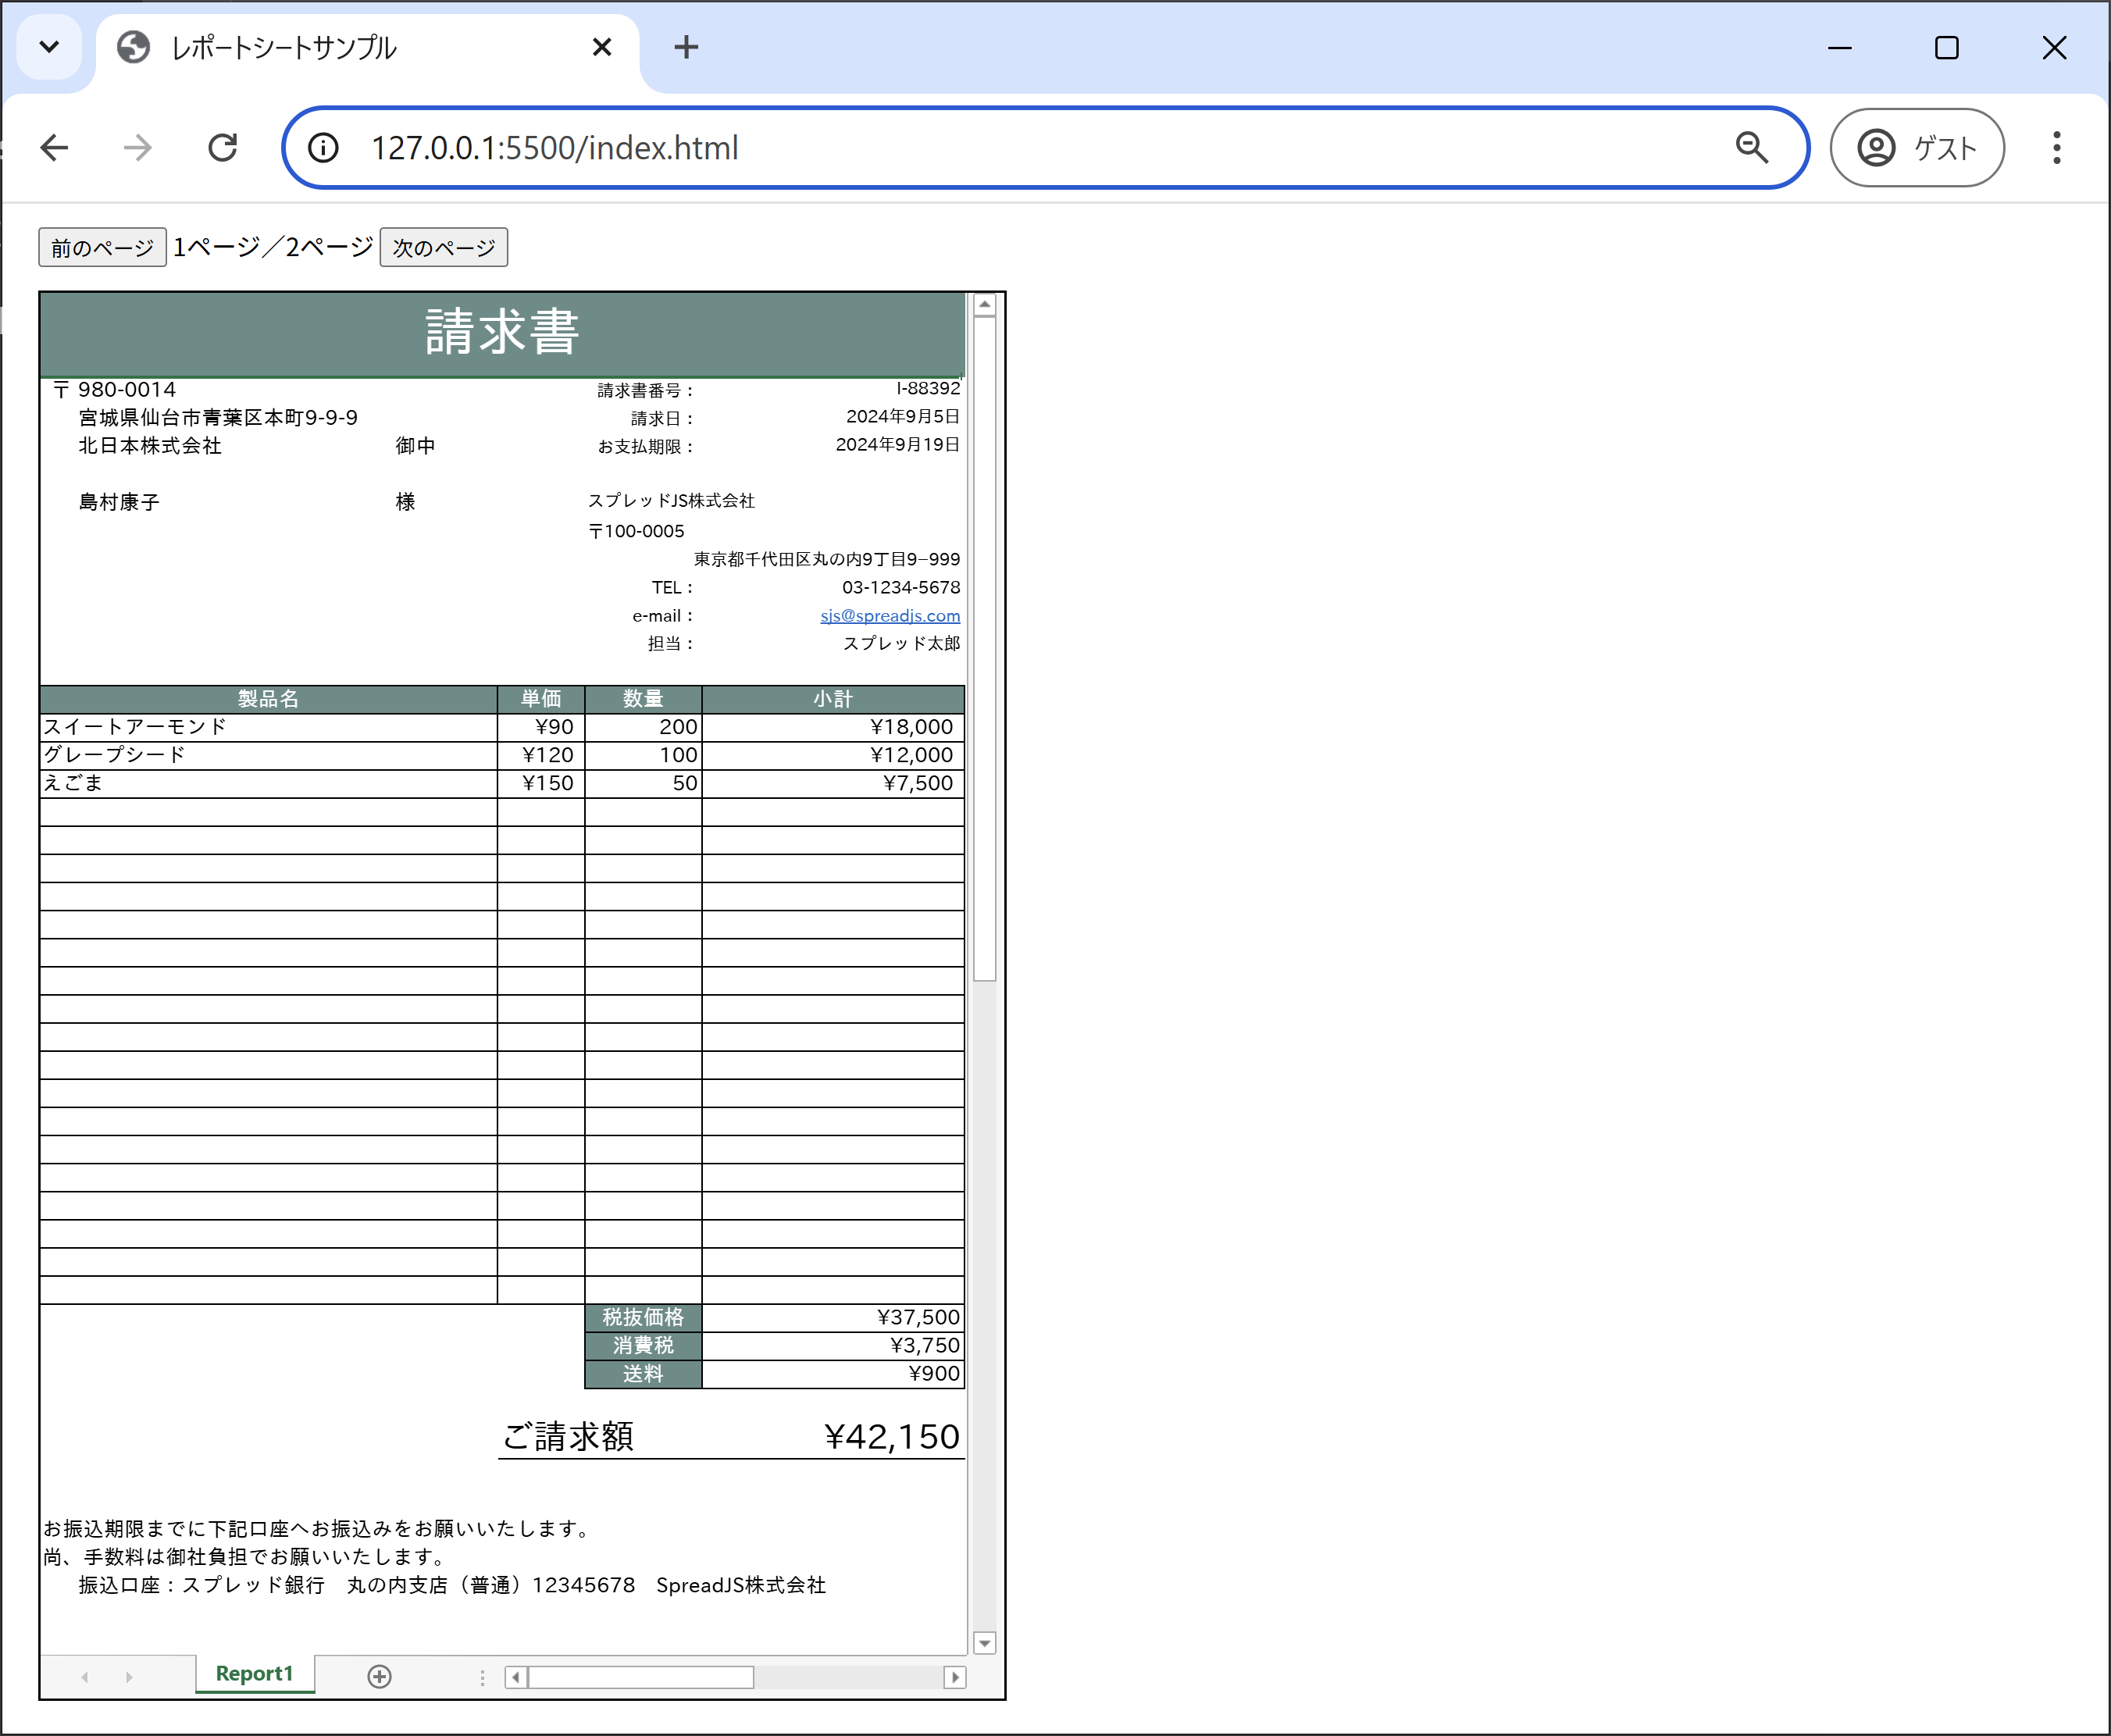Click the browser forward arrow
This screenshot has width=2111, height=1736.
(x=138, y=148)
